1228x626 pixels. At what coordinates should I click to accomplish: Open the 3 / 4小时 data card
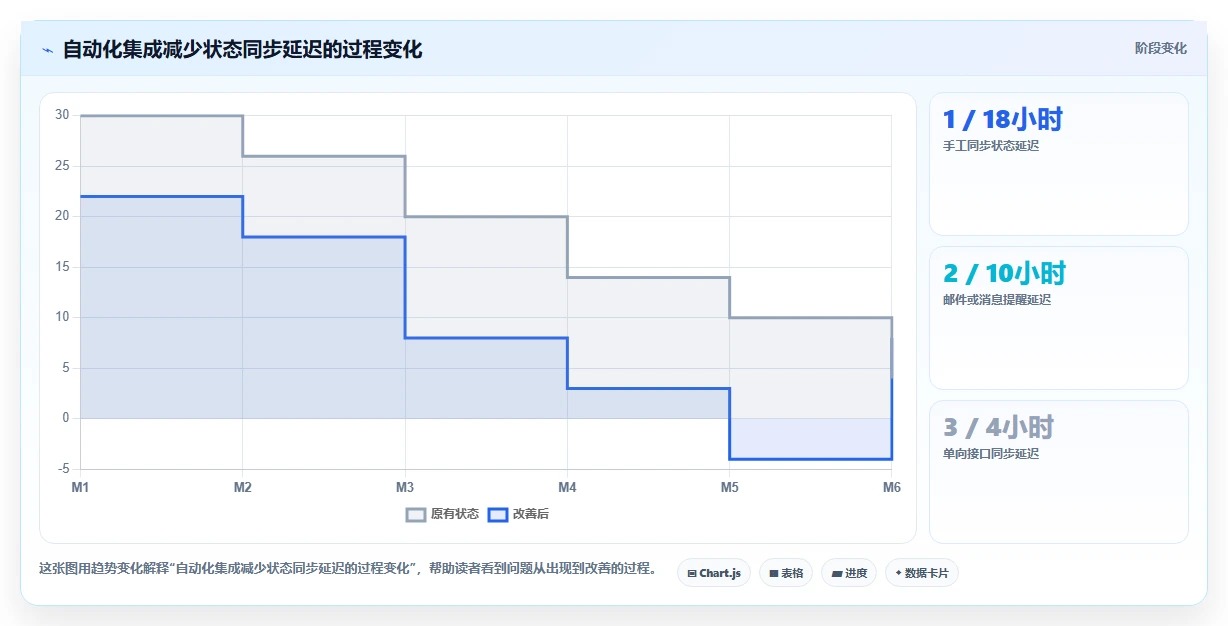[x=1059, y=472]
